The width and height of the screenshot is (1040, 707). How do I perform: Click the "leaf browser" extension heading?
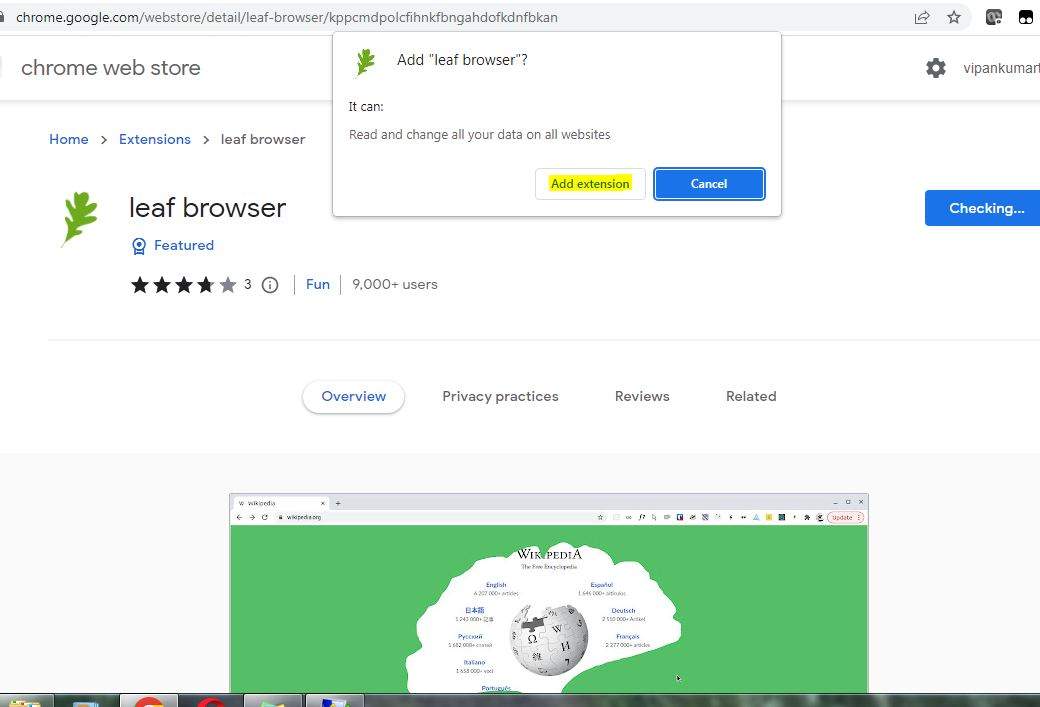208,208
